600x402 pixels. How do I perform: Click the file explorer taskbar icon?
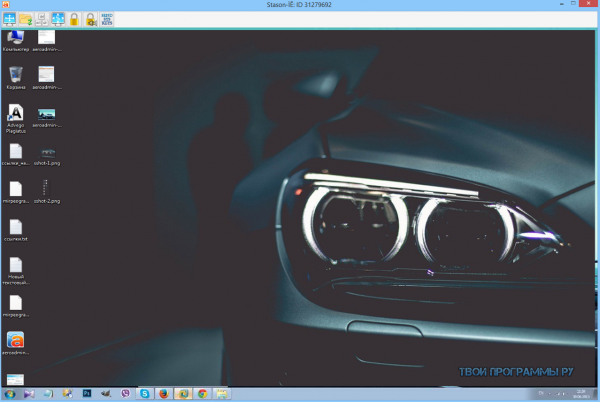(222, 394)
